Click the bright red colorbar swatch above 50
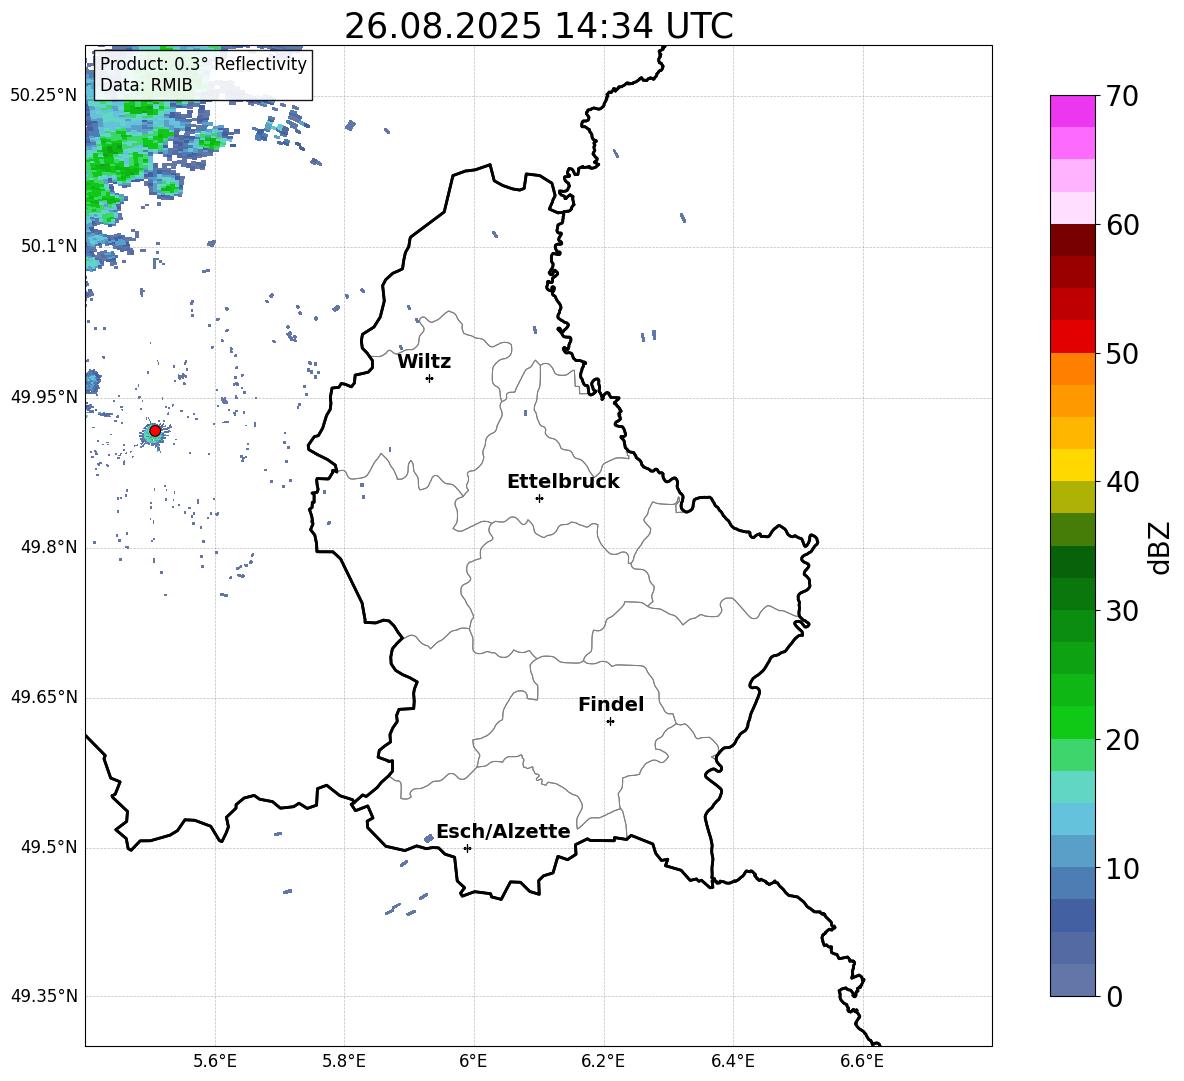The height and width of the screenshot is (1081, 1184). (1072, 337)
